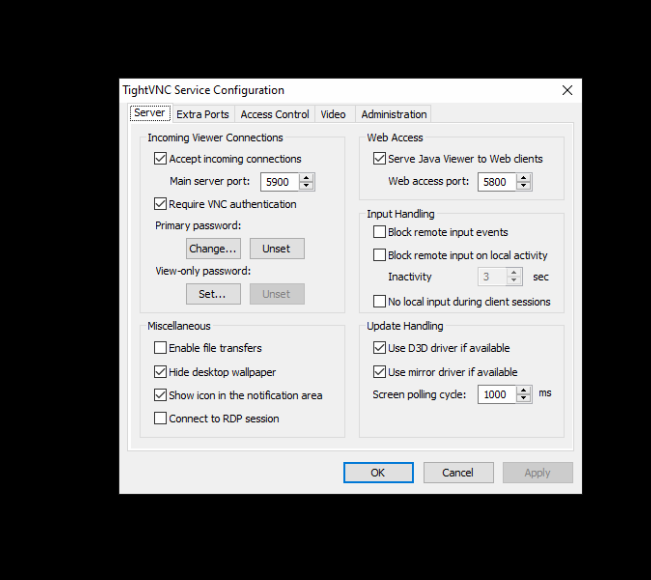This screenshot has width=651, height=580.
Task: Click the Main server port field
Action: 279,182
